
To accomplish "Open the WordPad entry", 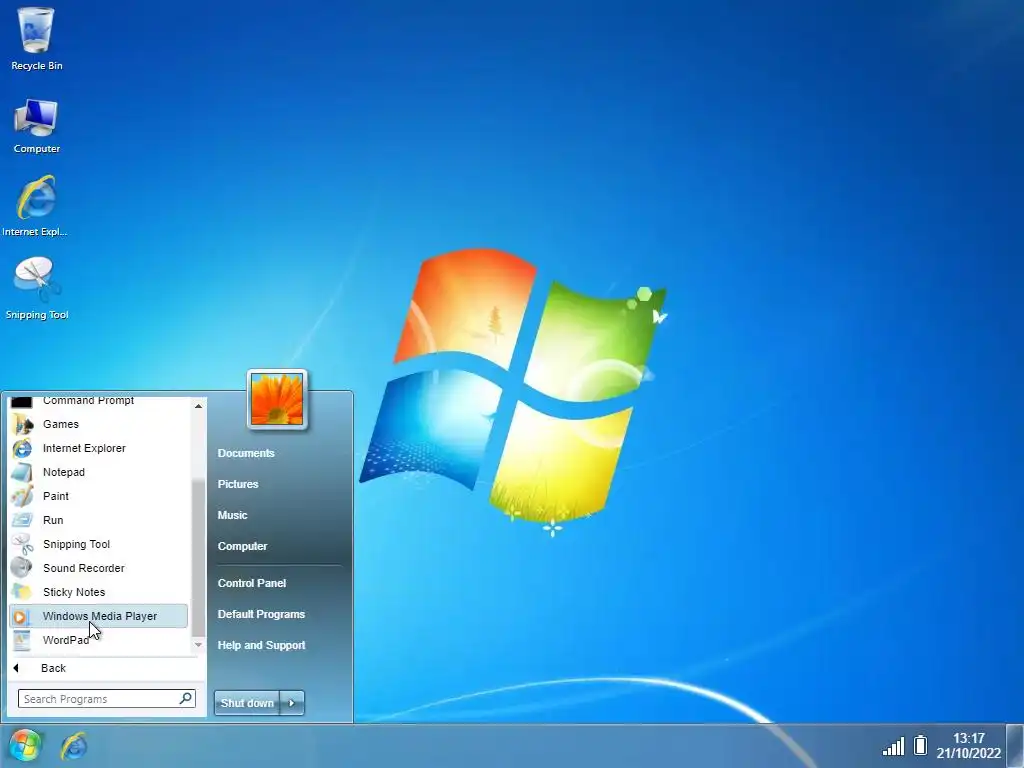I will (99, 640).
